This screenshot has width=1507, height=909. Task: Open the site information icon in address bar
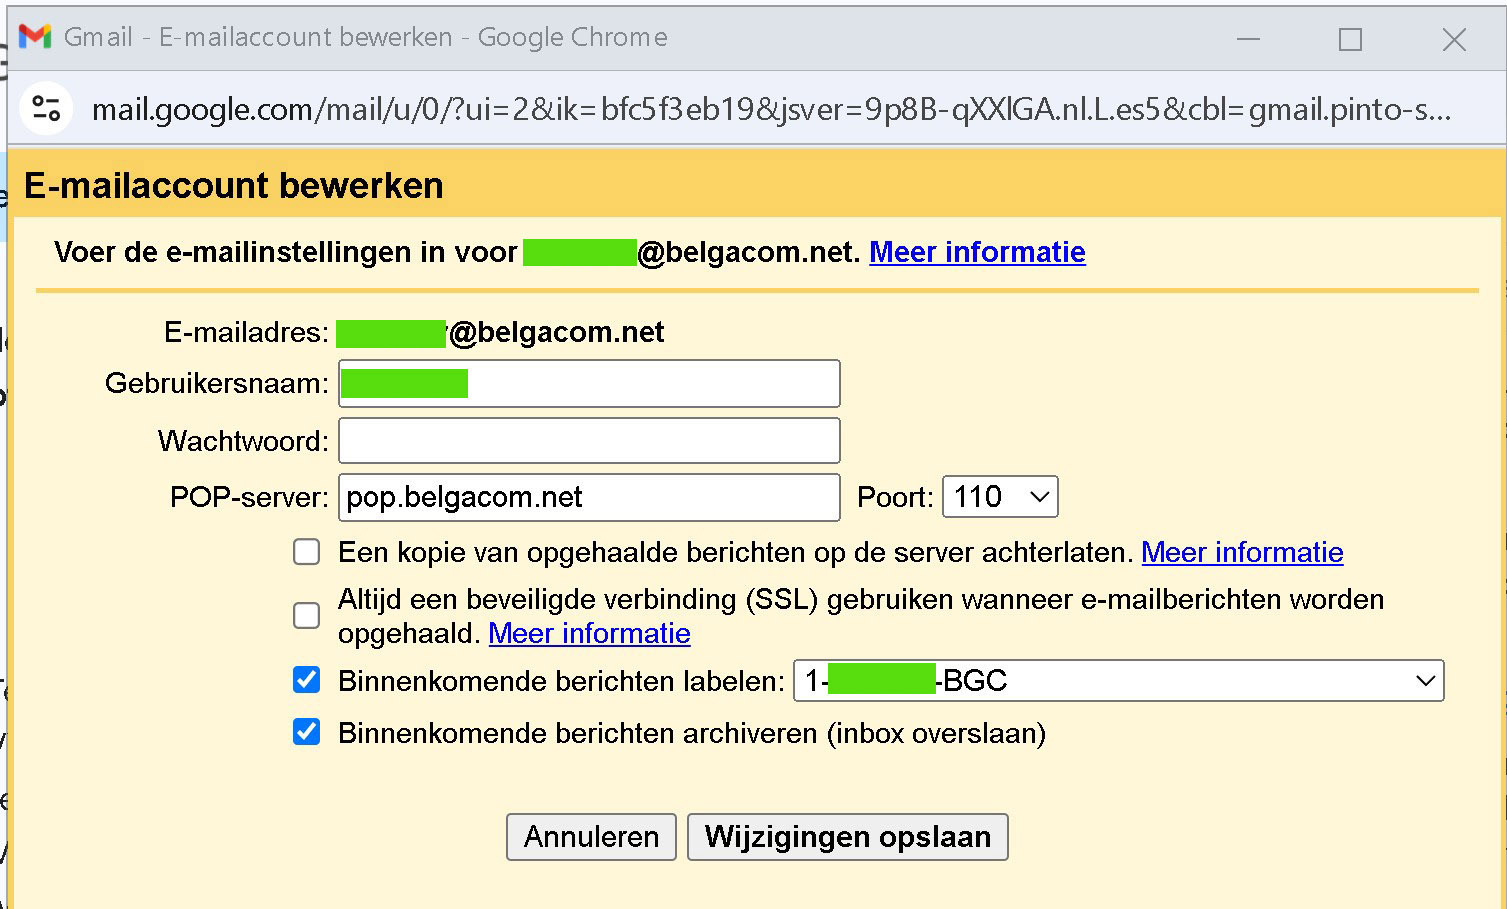(46, 108)
